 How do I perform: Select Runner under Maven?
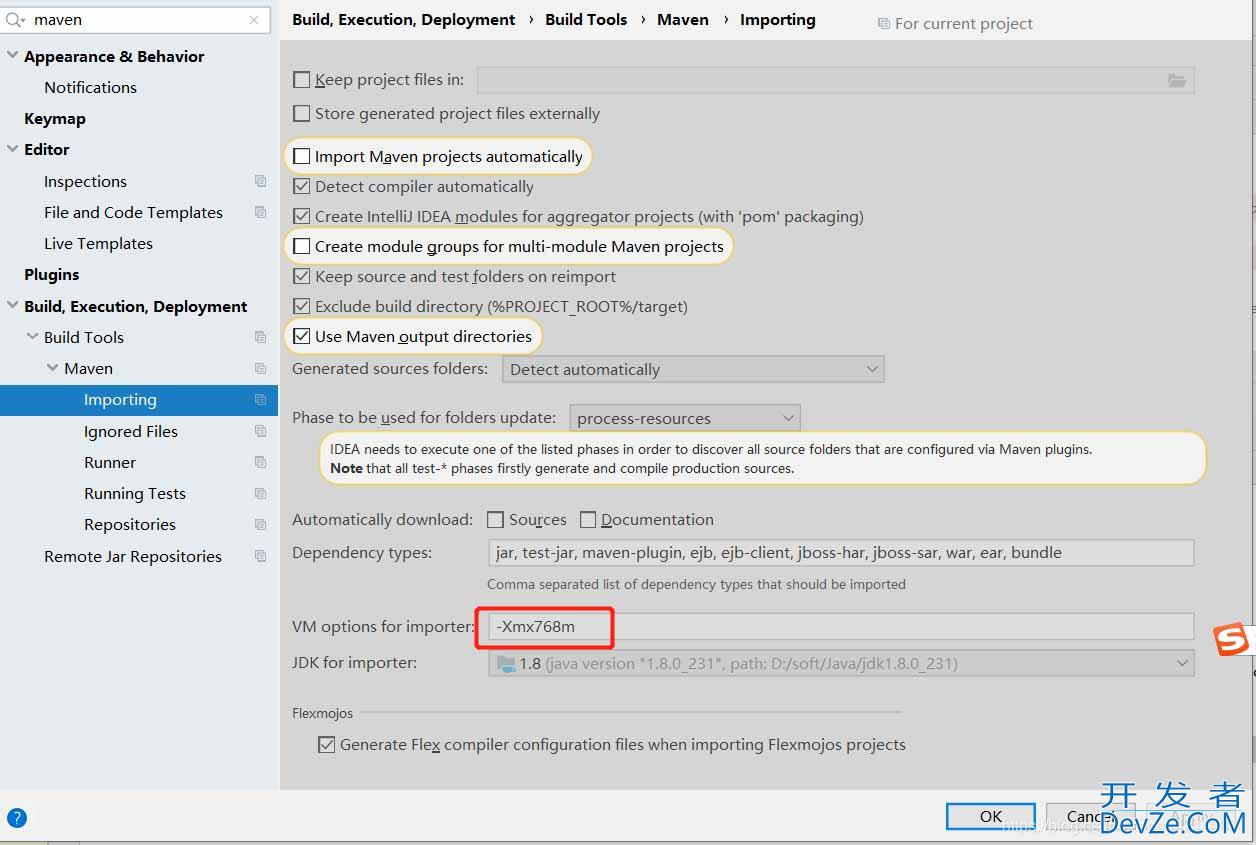coord(110,462)
